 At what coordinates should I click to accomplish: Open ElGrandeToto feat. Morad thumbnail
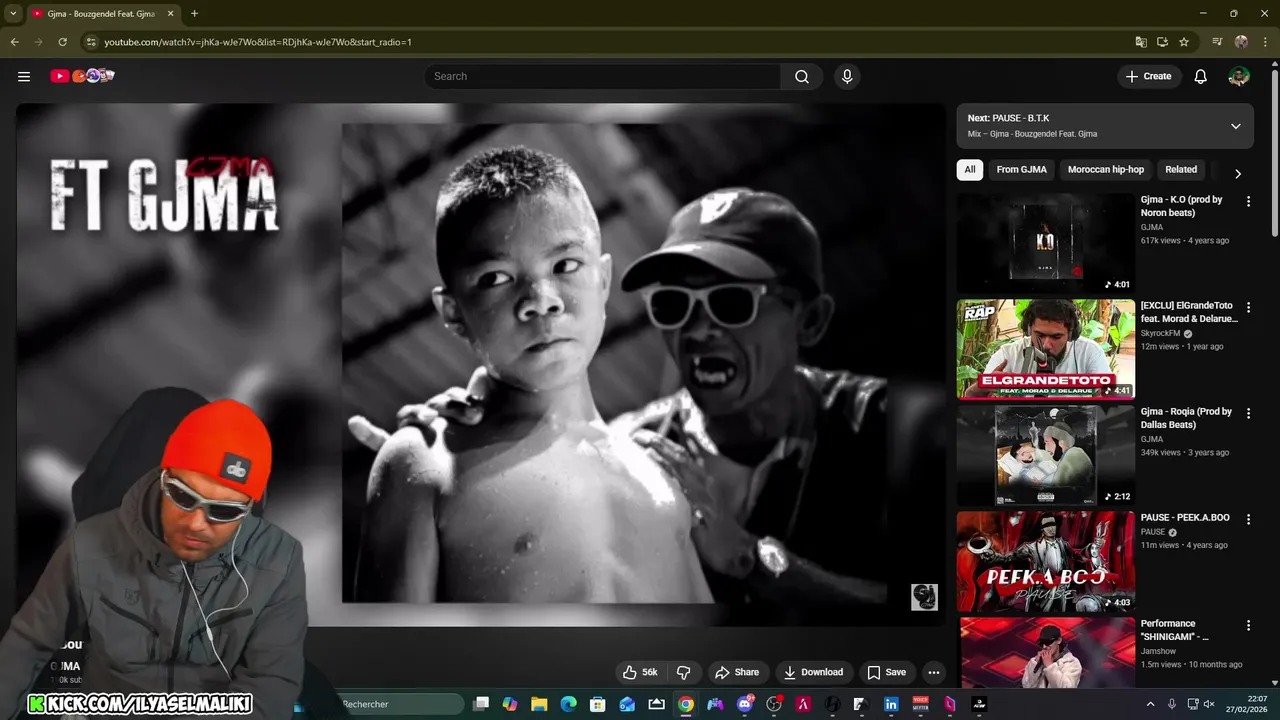[1045, 349]
